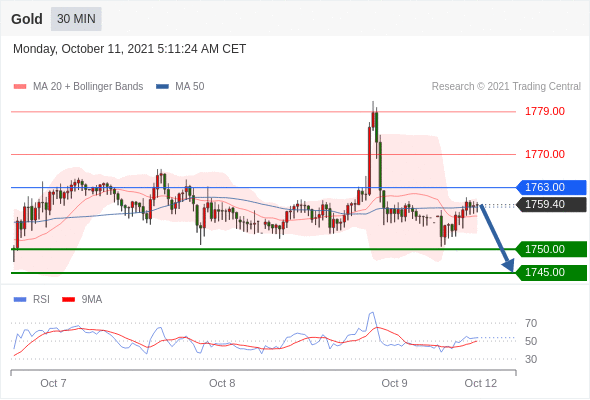Select the Oct 12 date axis label
The image size is (590, 400).
click(x=481, y=383)
